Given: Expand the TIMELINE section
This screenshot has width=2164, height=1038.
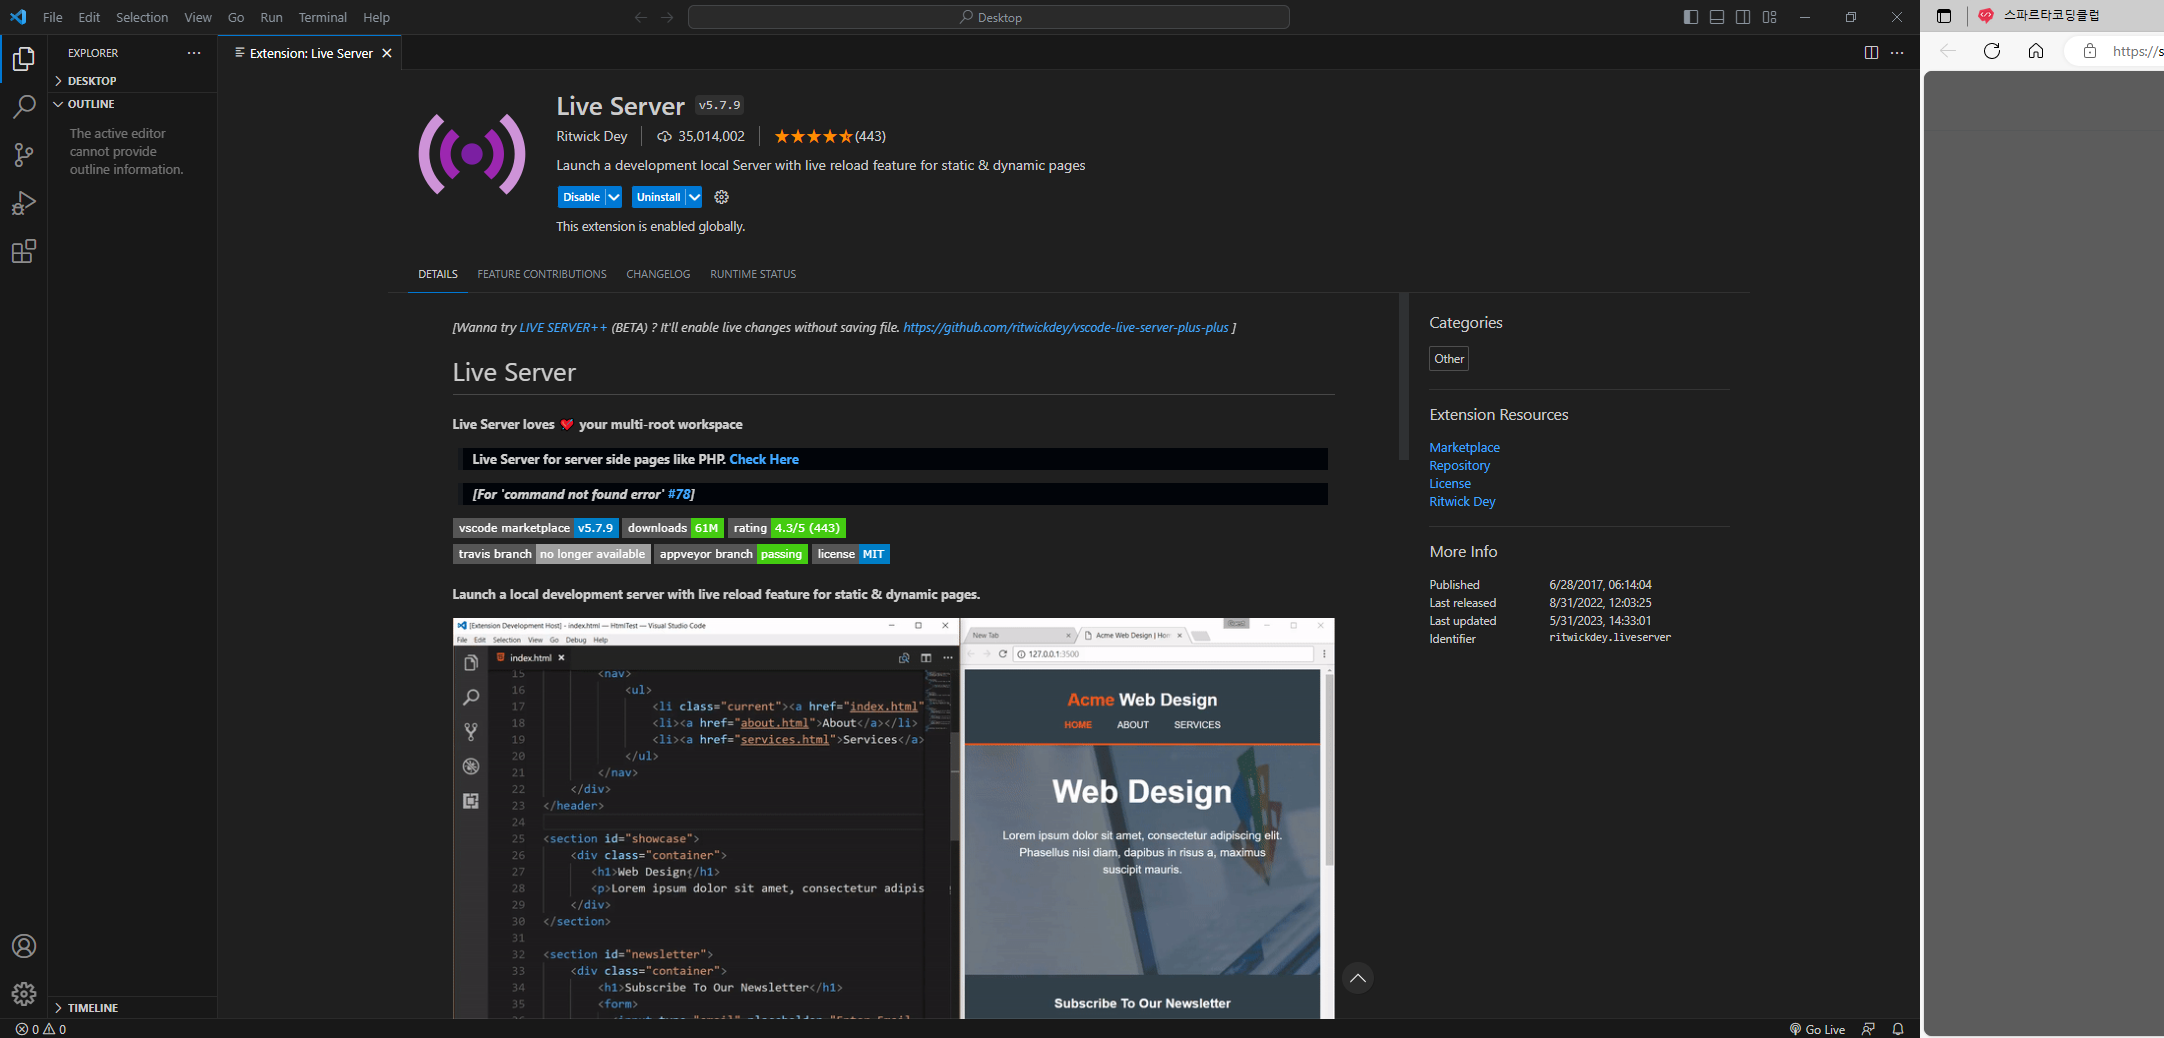Looking at the screenshot, I should 133,1008.
